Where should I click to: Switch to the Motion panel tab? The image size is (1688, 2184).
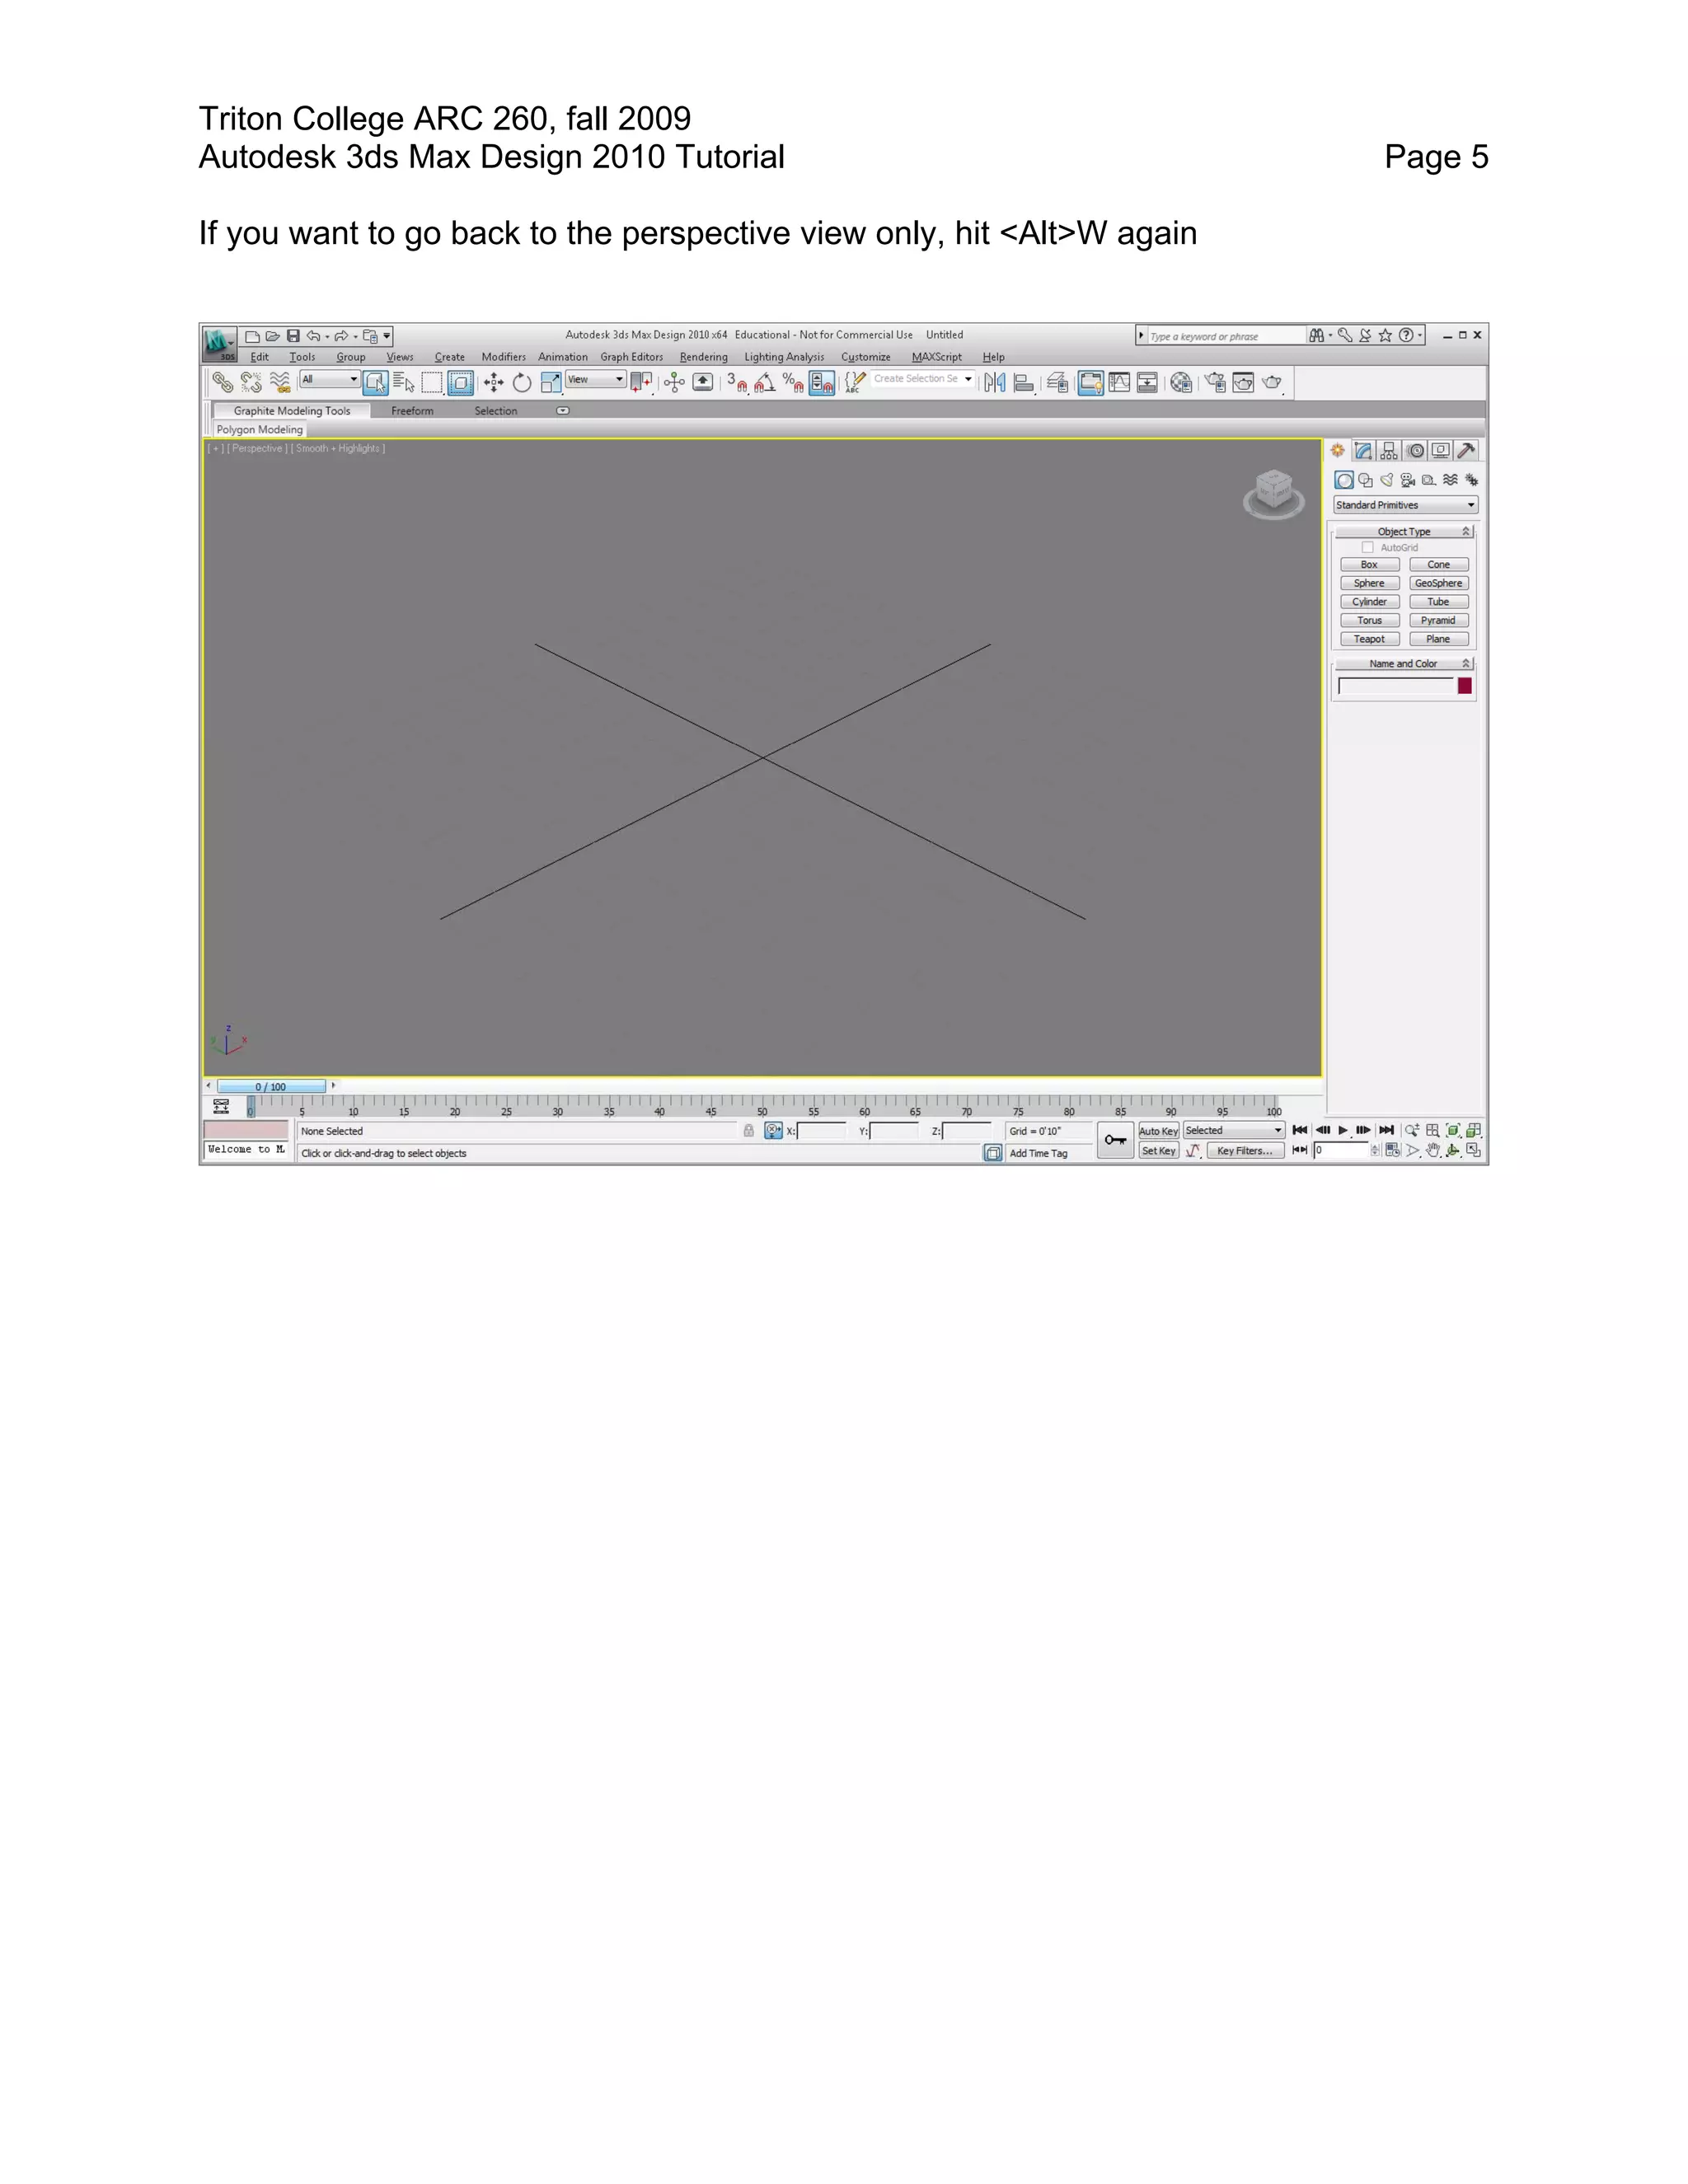coord(1415,451)
